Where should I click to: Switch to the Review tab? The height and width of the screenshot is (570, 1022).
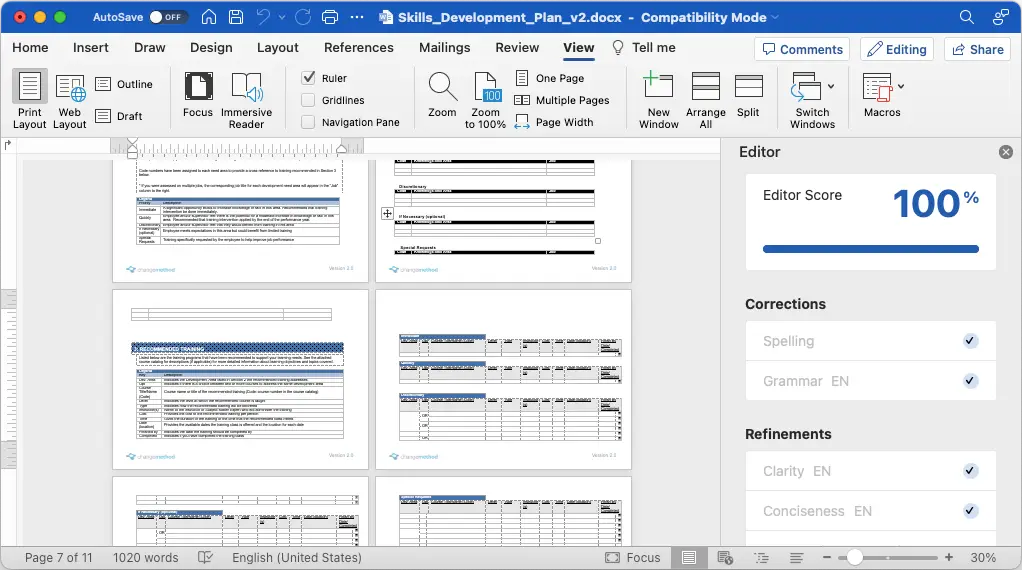(517, 48)
